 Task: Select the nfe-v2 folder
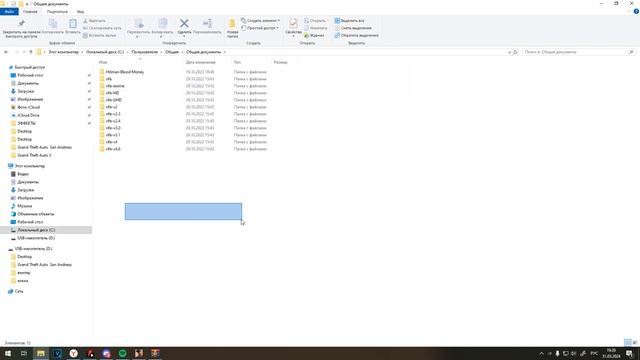tap(111, 107)
